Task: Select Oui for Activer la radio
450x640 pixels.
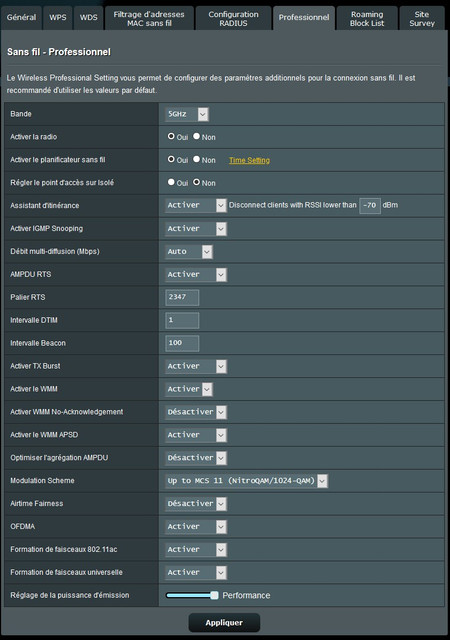Action: point(171,136)
